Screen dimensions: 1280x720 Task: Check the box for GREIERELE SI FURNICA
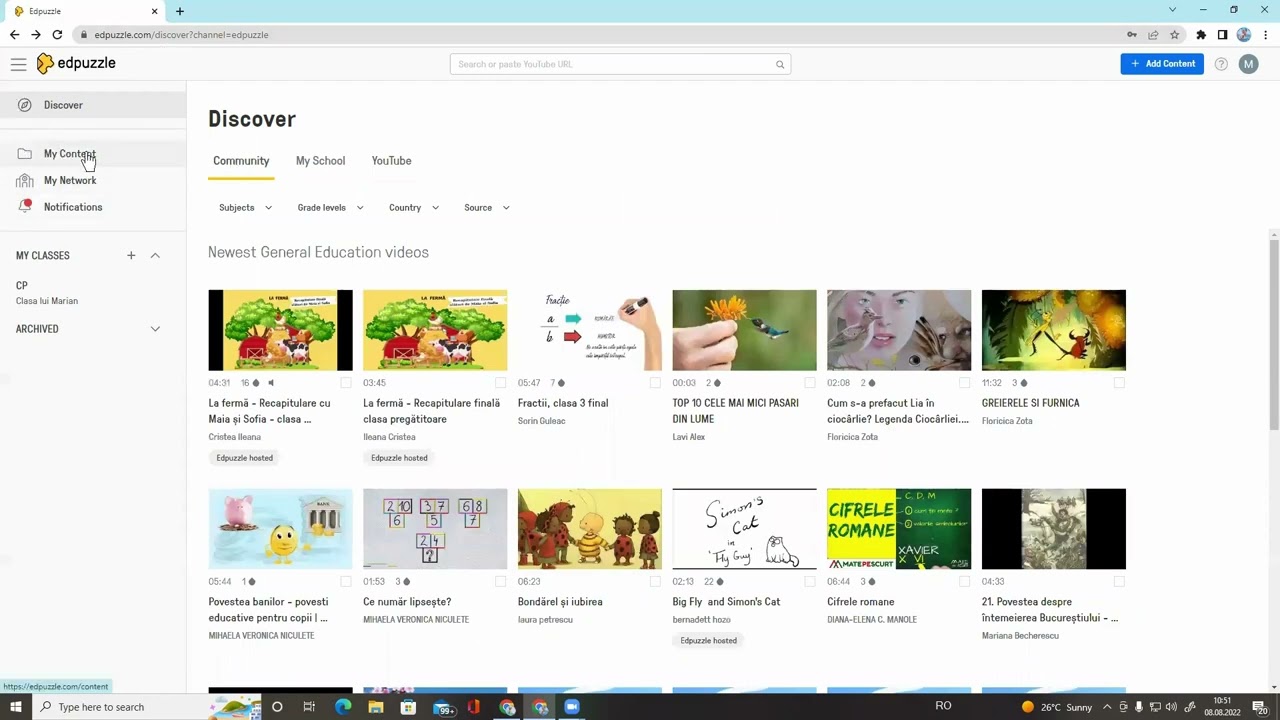(x=1119, y=383)
